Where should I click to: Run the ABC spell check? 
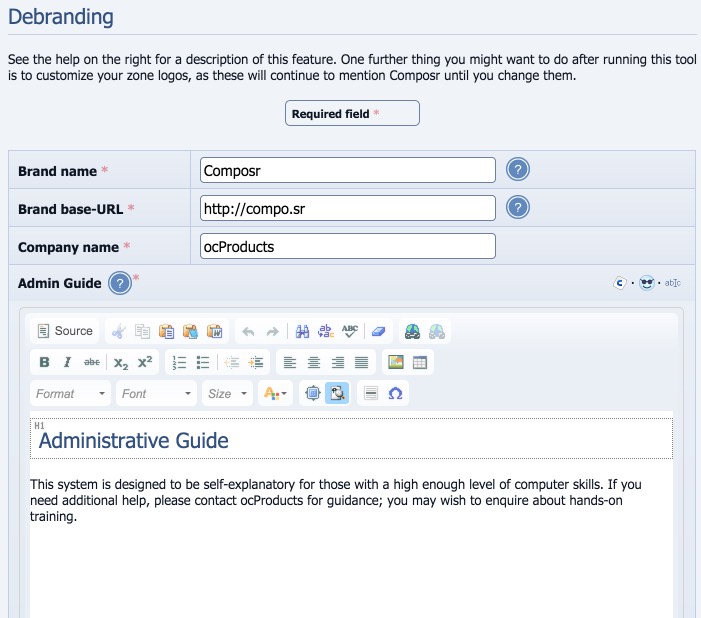tap(350, 331)
